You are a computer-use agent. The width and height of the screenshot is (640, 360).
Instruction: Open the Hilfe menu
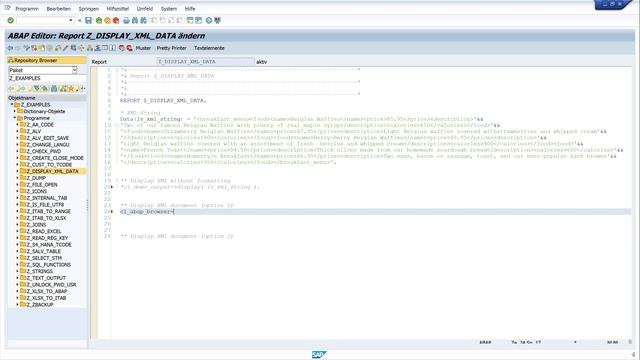pyautogui.click(x=190, y=9)
